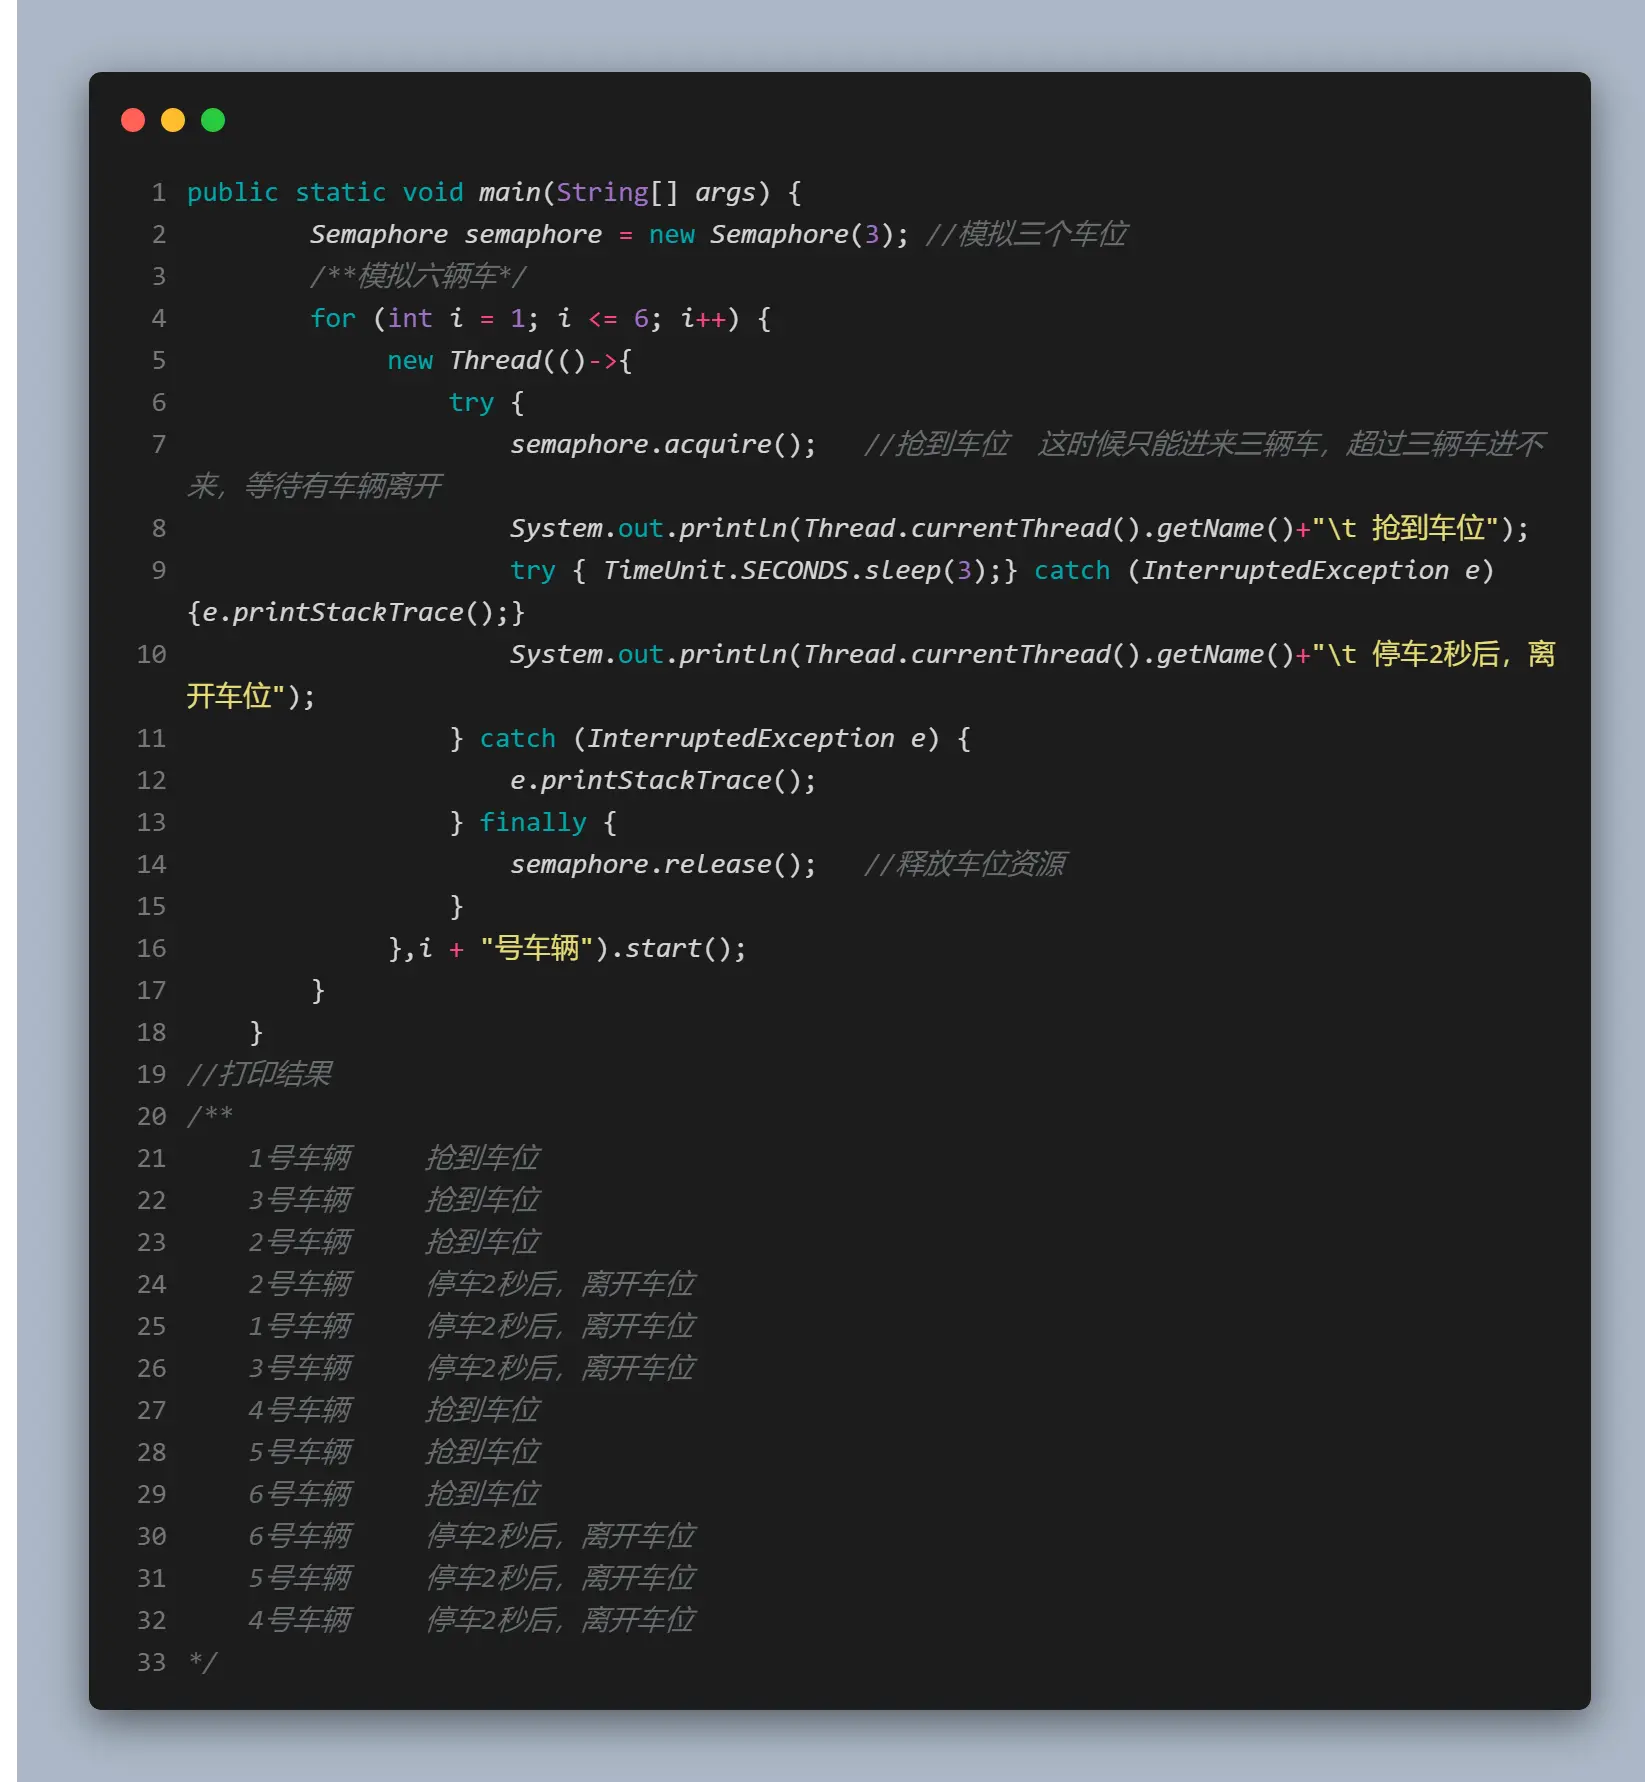Viewport: 1645px width, 1782px height.
Task: Click 'TimeUnit.SECONDS.sleep(3)' on line 9
Action: pyautogui.click(x=793, y=570)
